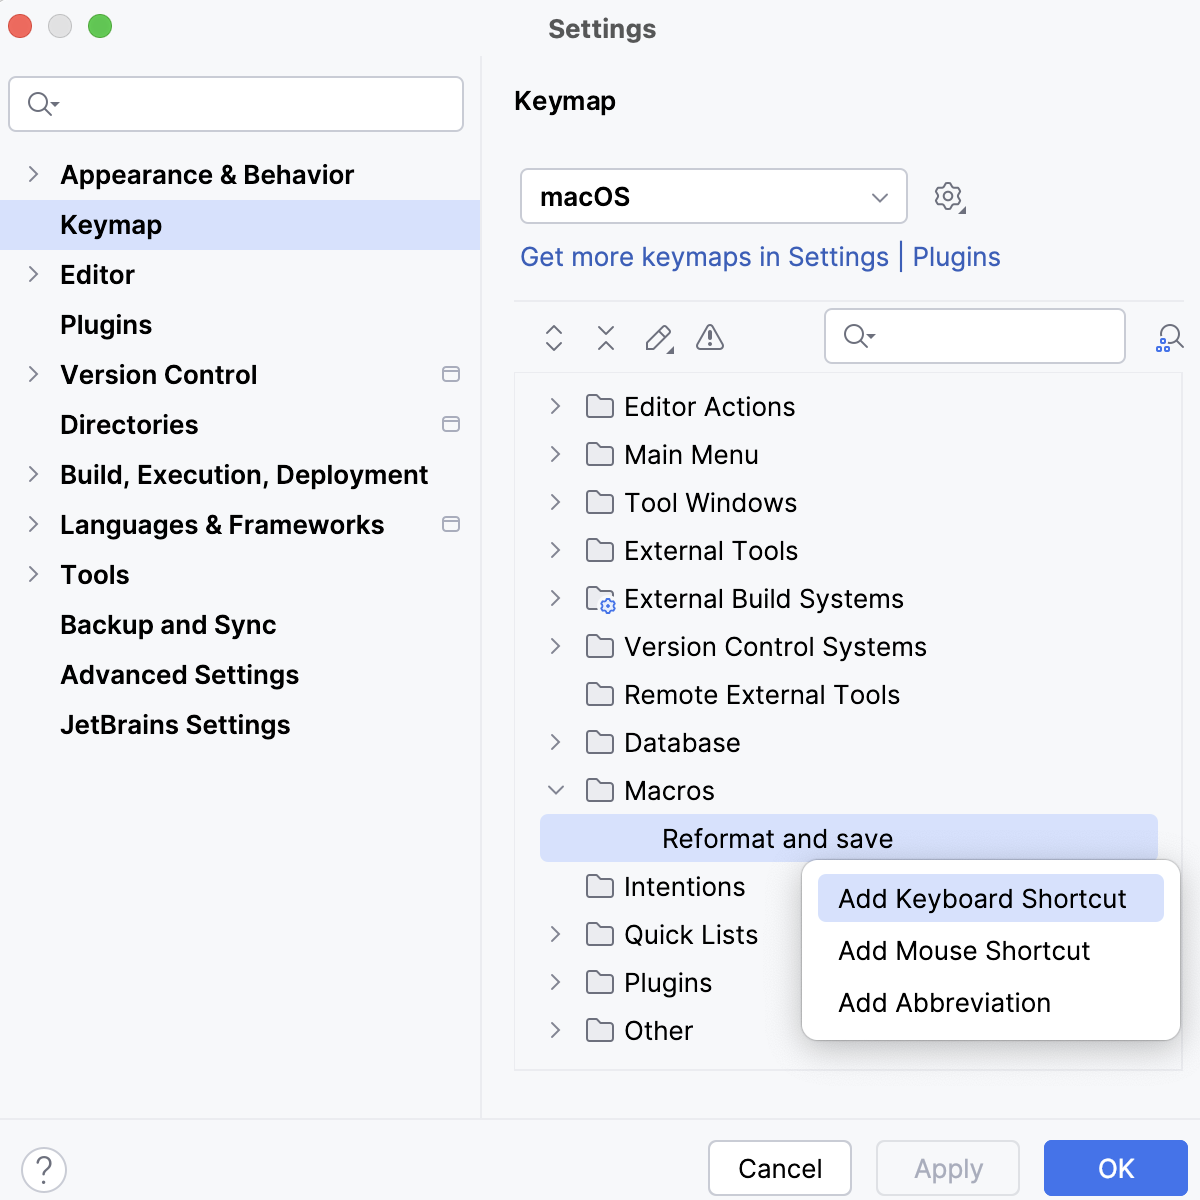The width and height of the screenshot is (1200, 1200).
Task: Select Add Mouse Shortcut in the menu
Action: point(963,951)
